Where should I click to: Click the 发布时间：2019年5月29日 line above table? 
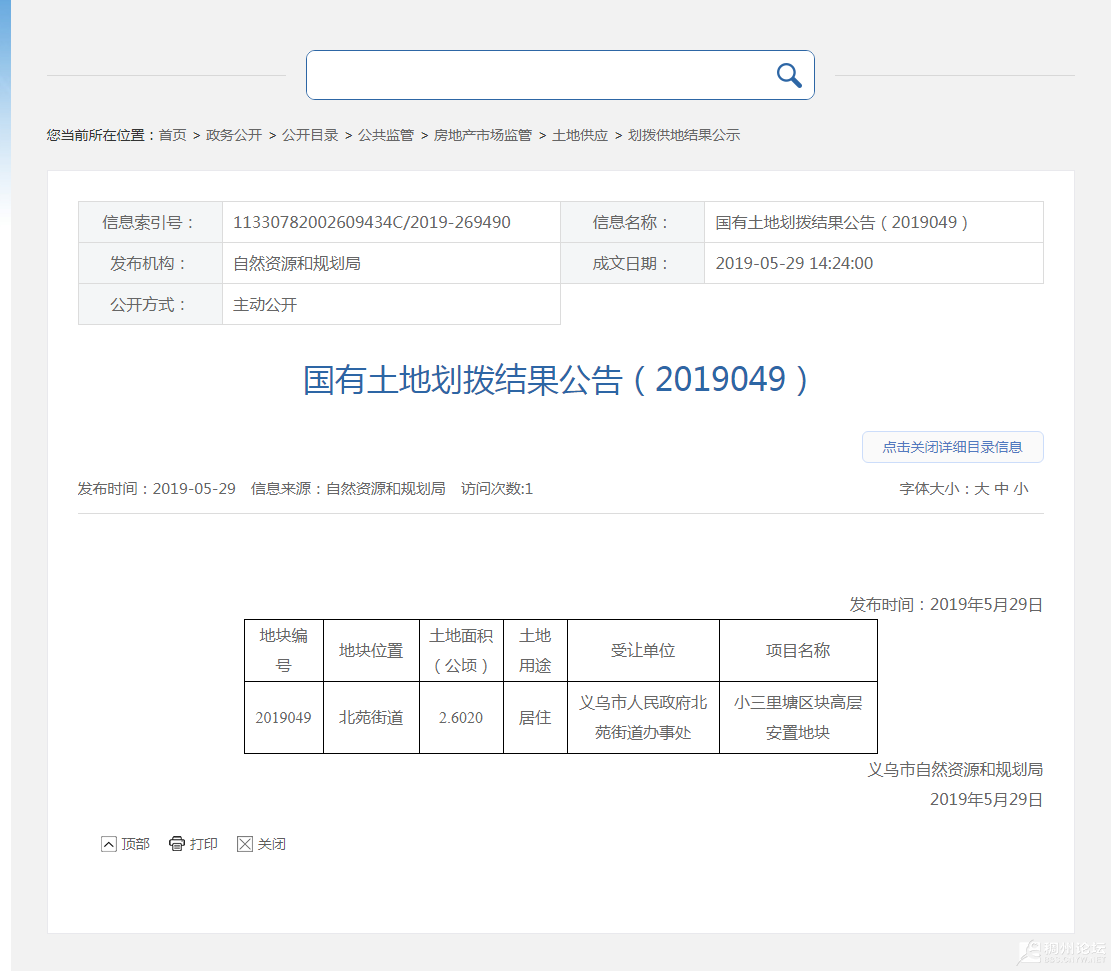[x=946, y=605]
